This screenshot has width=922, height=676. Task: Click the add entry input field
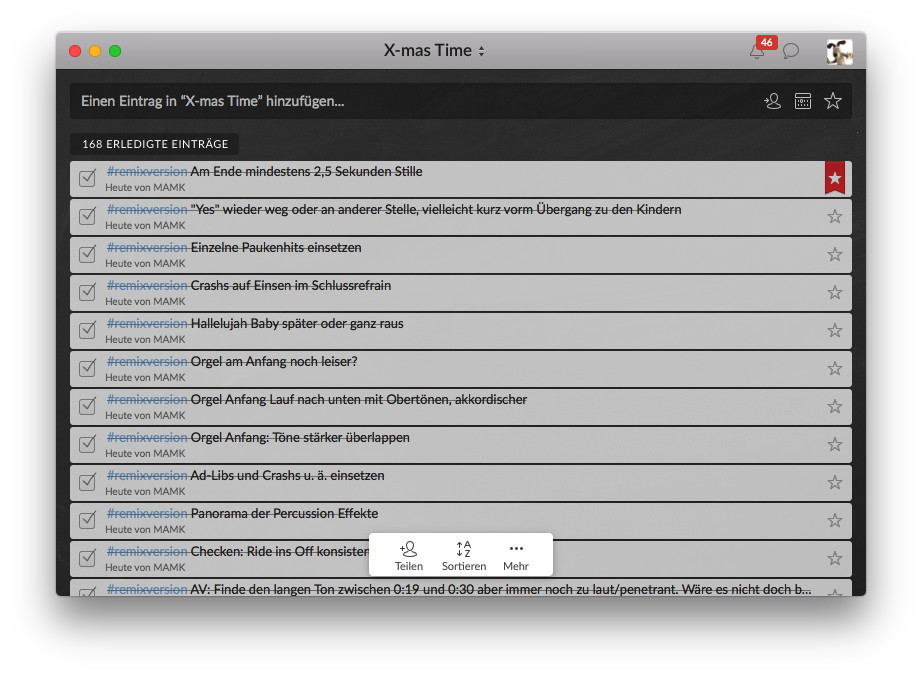coord(400,101)
